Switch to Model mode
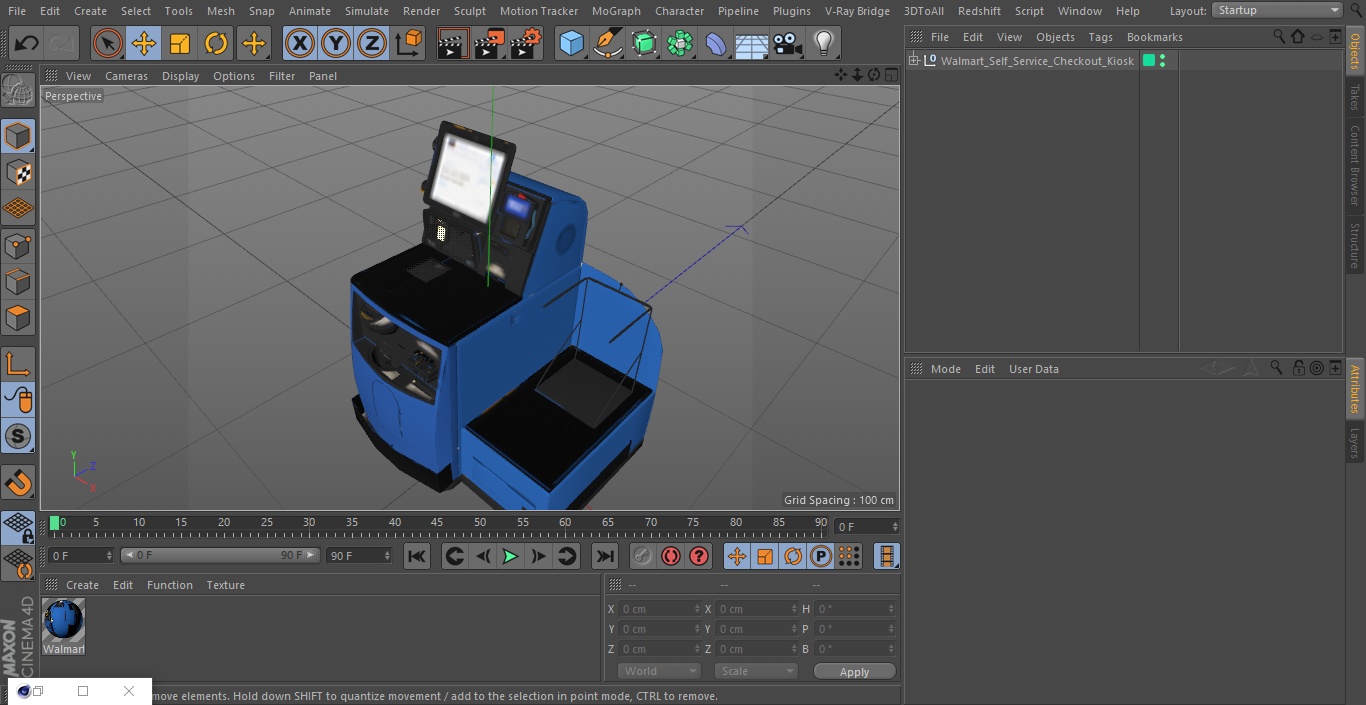 pyautogui.click(x=18, y=136)
